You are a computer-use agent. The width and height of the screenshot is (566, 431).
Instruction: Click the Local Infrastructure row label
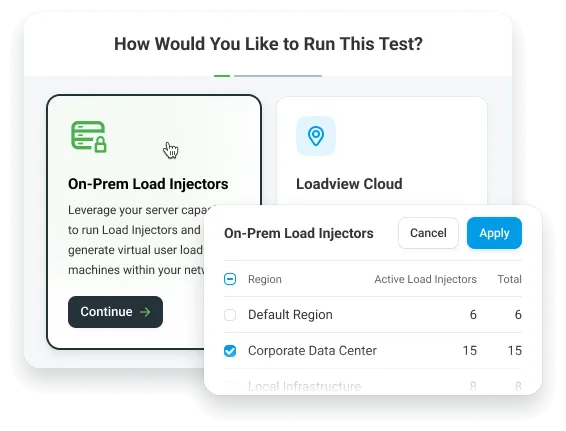tap(304, 386)
